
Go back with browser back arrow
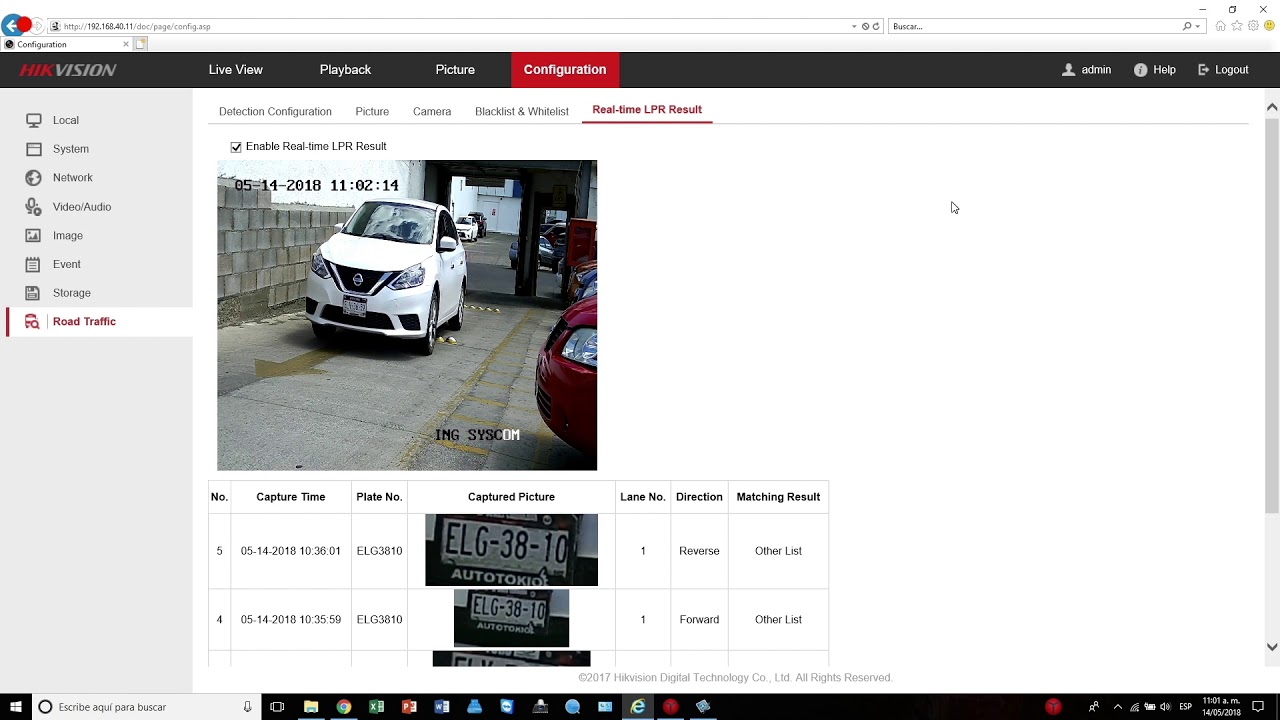point(12,26)
